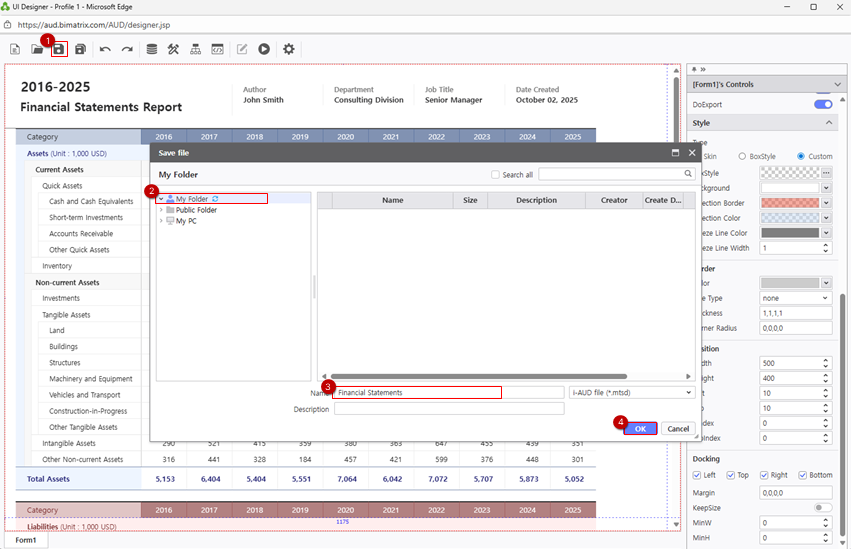Image resolution: width=851 pixels, height=549 pixels.
Task: Open file using the folder icon
Action: [x=37, y=49]
